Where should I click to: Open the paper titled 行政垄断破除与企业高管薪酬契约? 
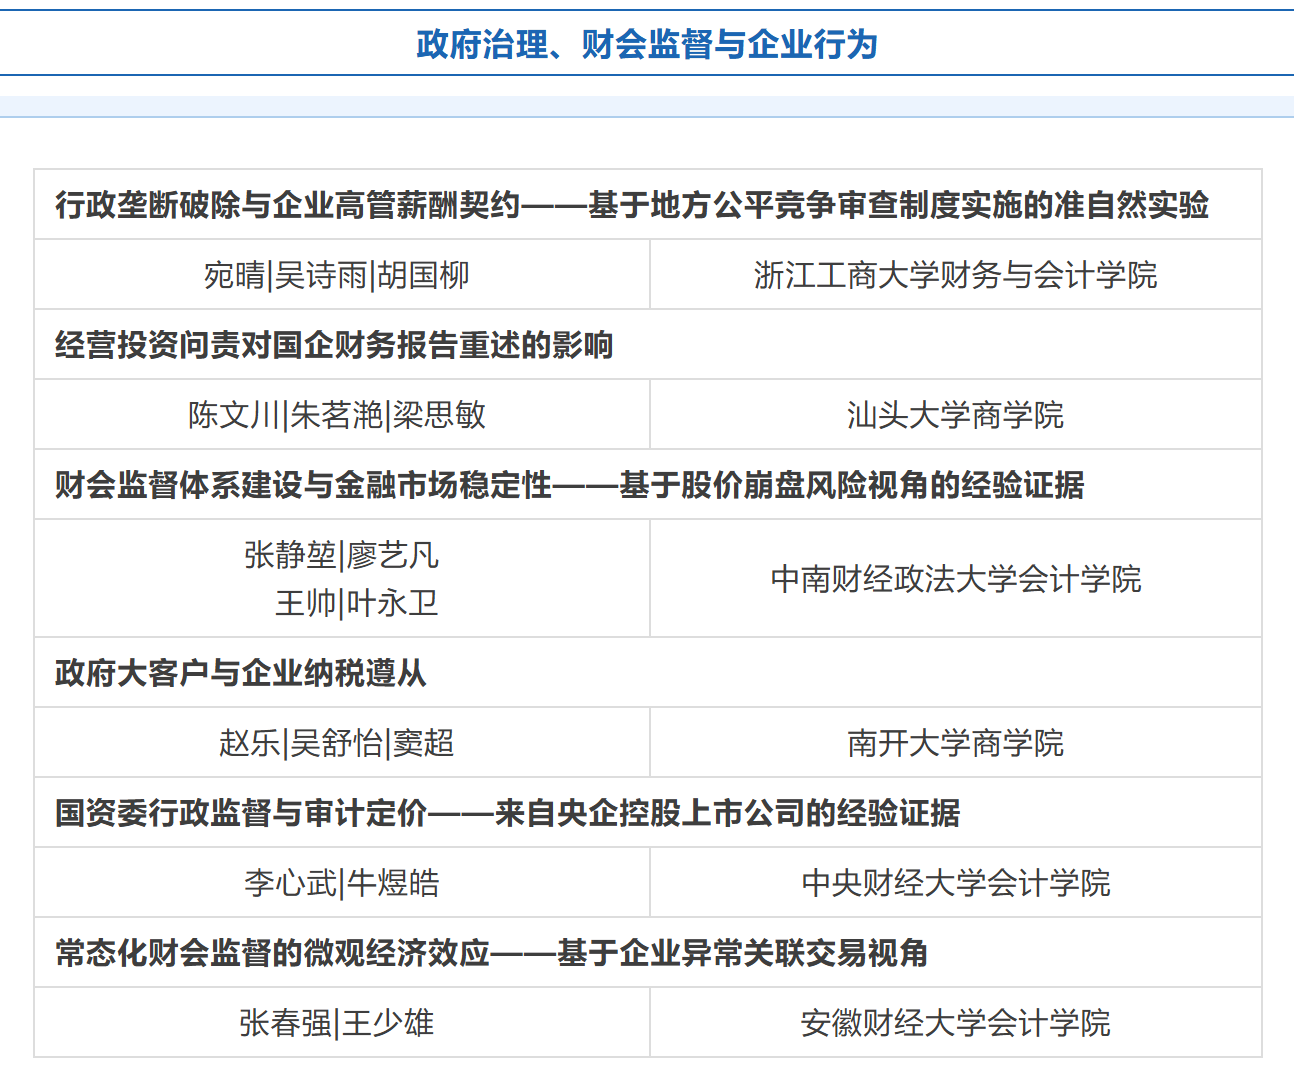point(631,205)
